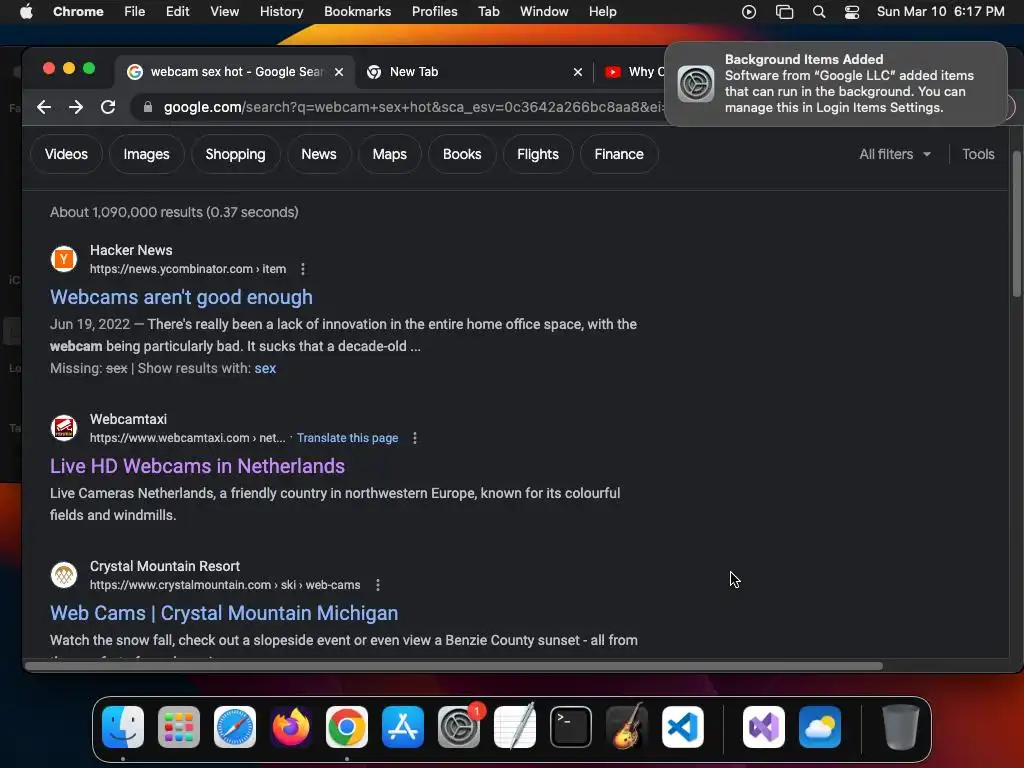The image size is (1024, 768).
Task: Reload the page with the refresh icon
Action: tap(108, 107)
